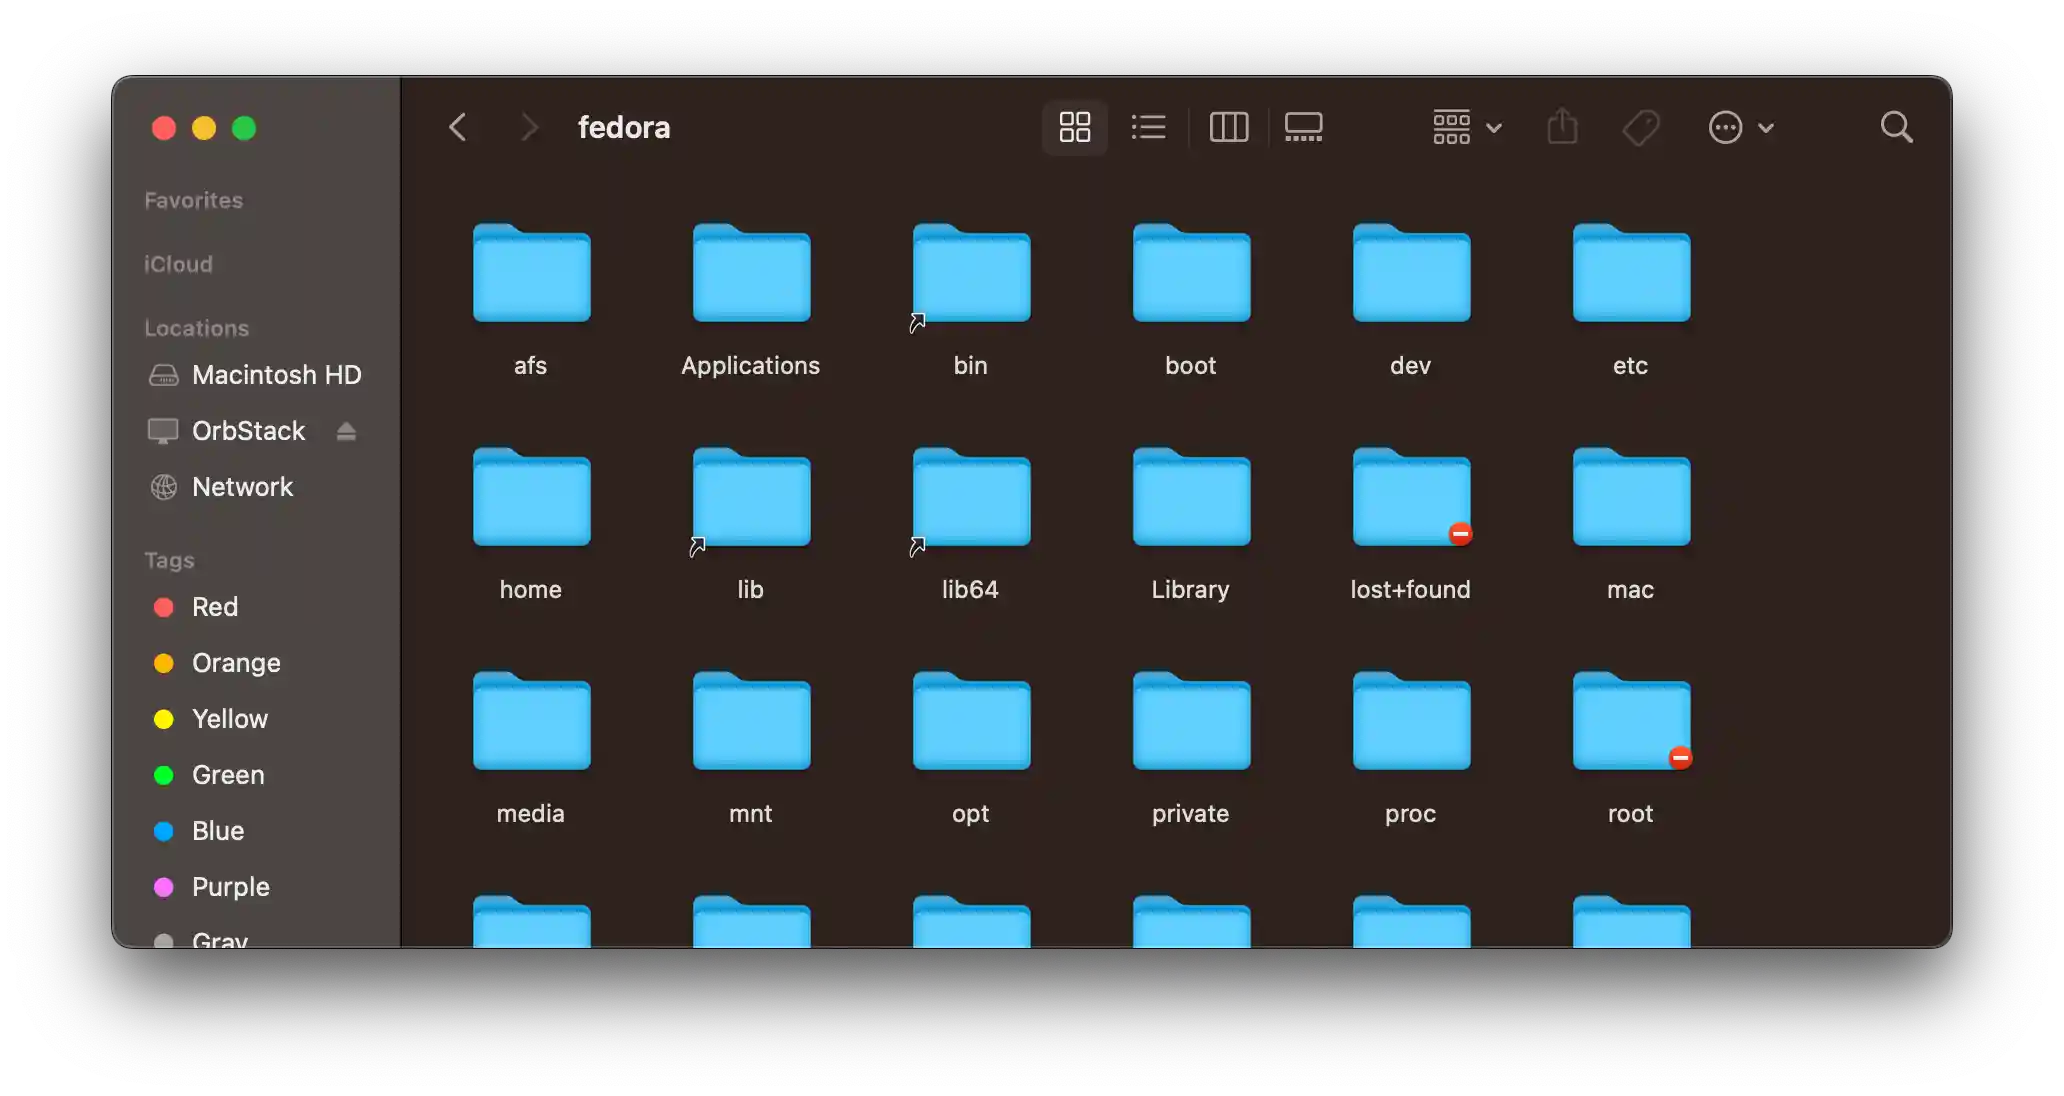Image resolution: width=2064 pixels, height=1096 pixels.
Task: Open the Edit Tags popover
Action: pyautogui.click(x=1640, y=127)
